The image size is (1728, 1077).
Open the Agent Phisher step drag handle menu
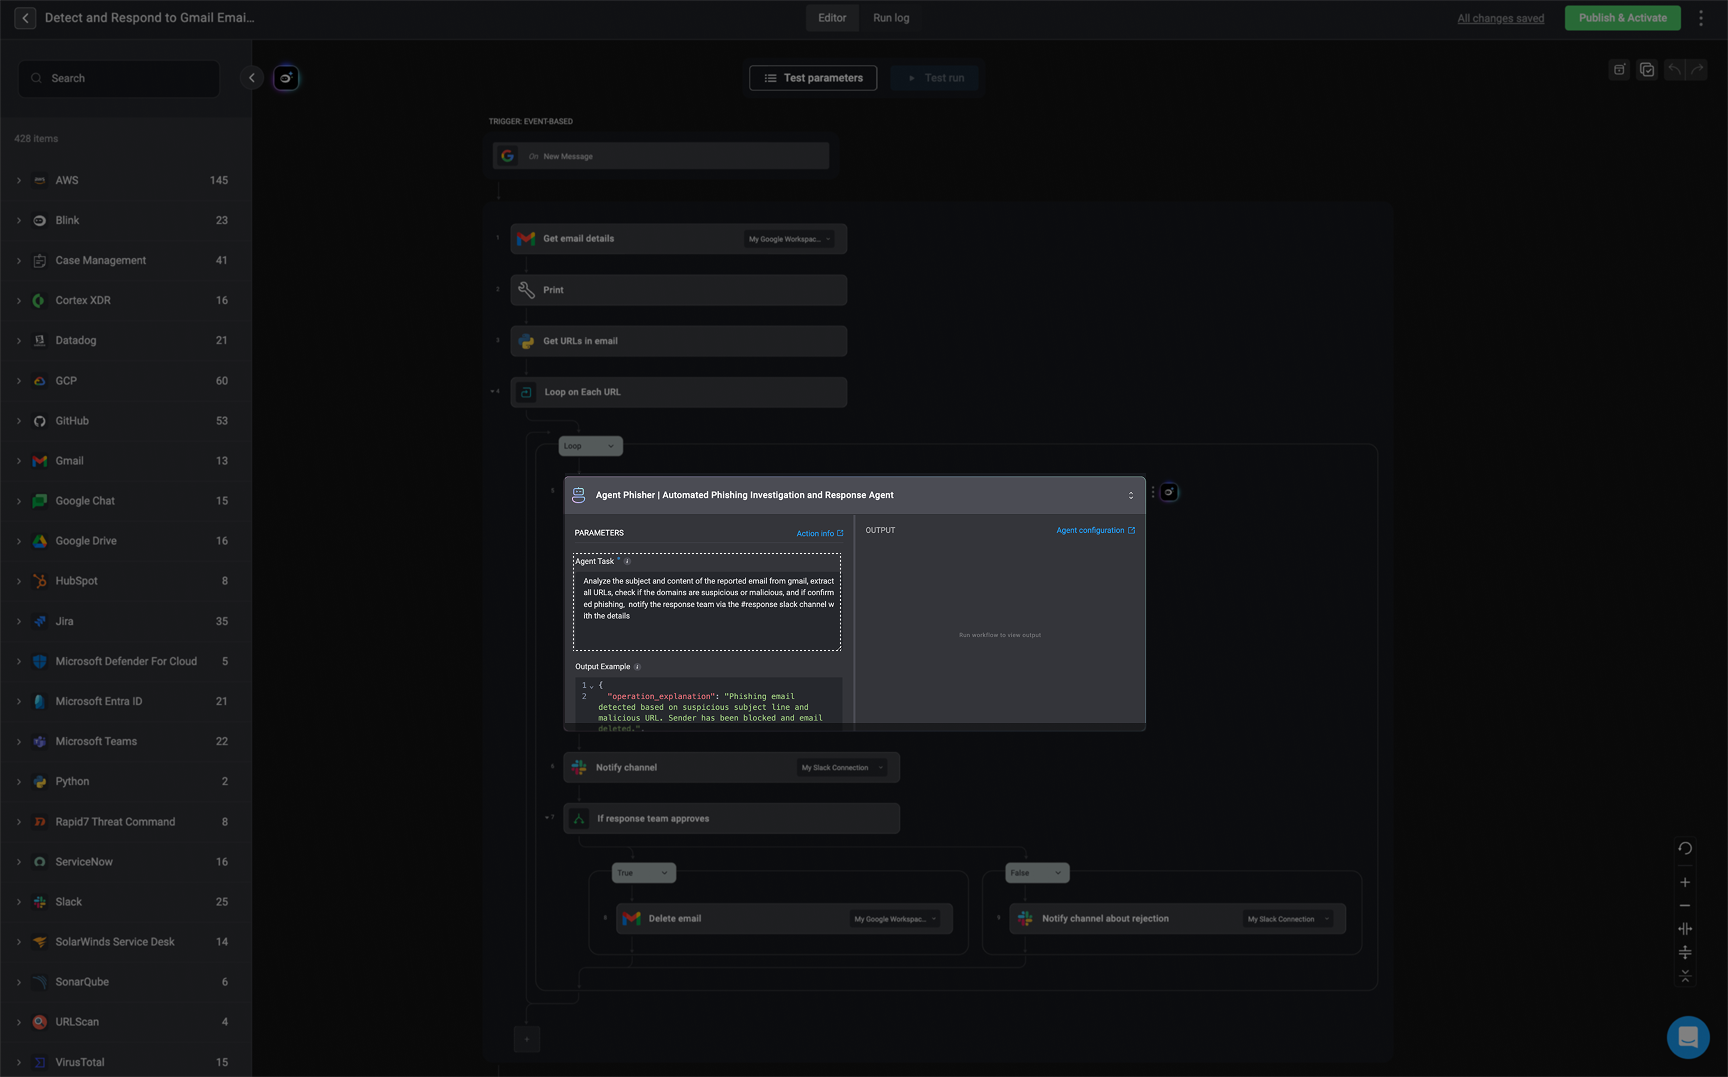pos(1153,492)
